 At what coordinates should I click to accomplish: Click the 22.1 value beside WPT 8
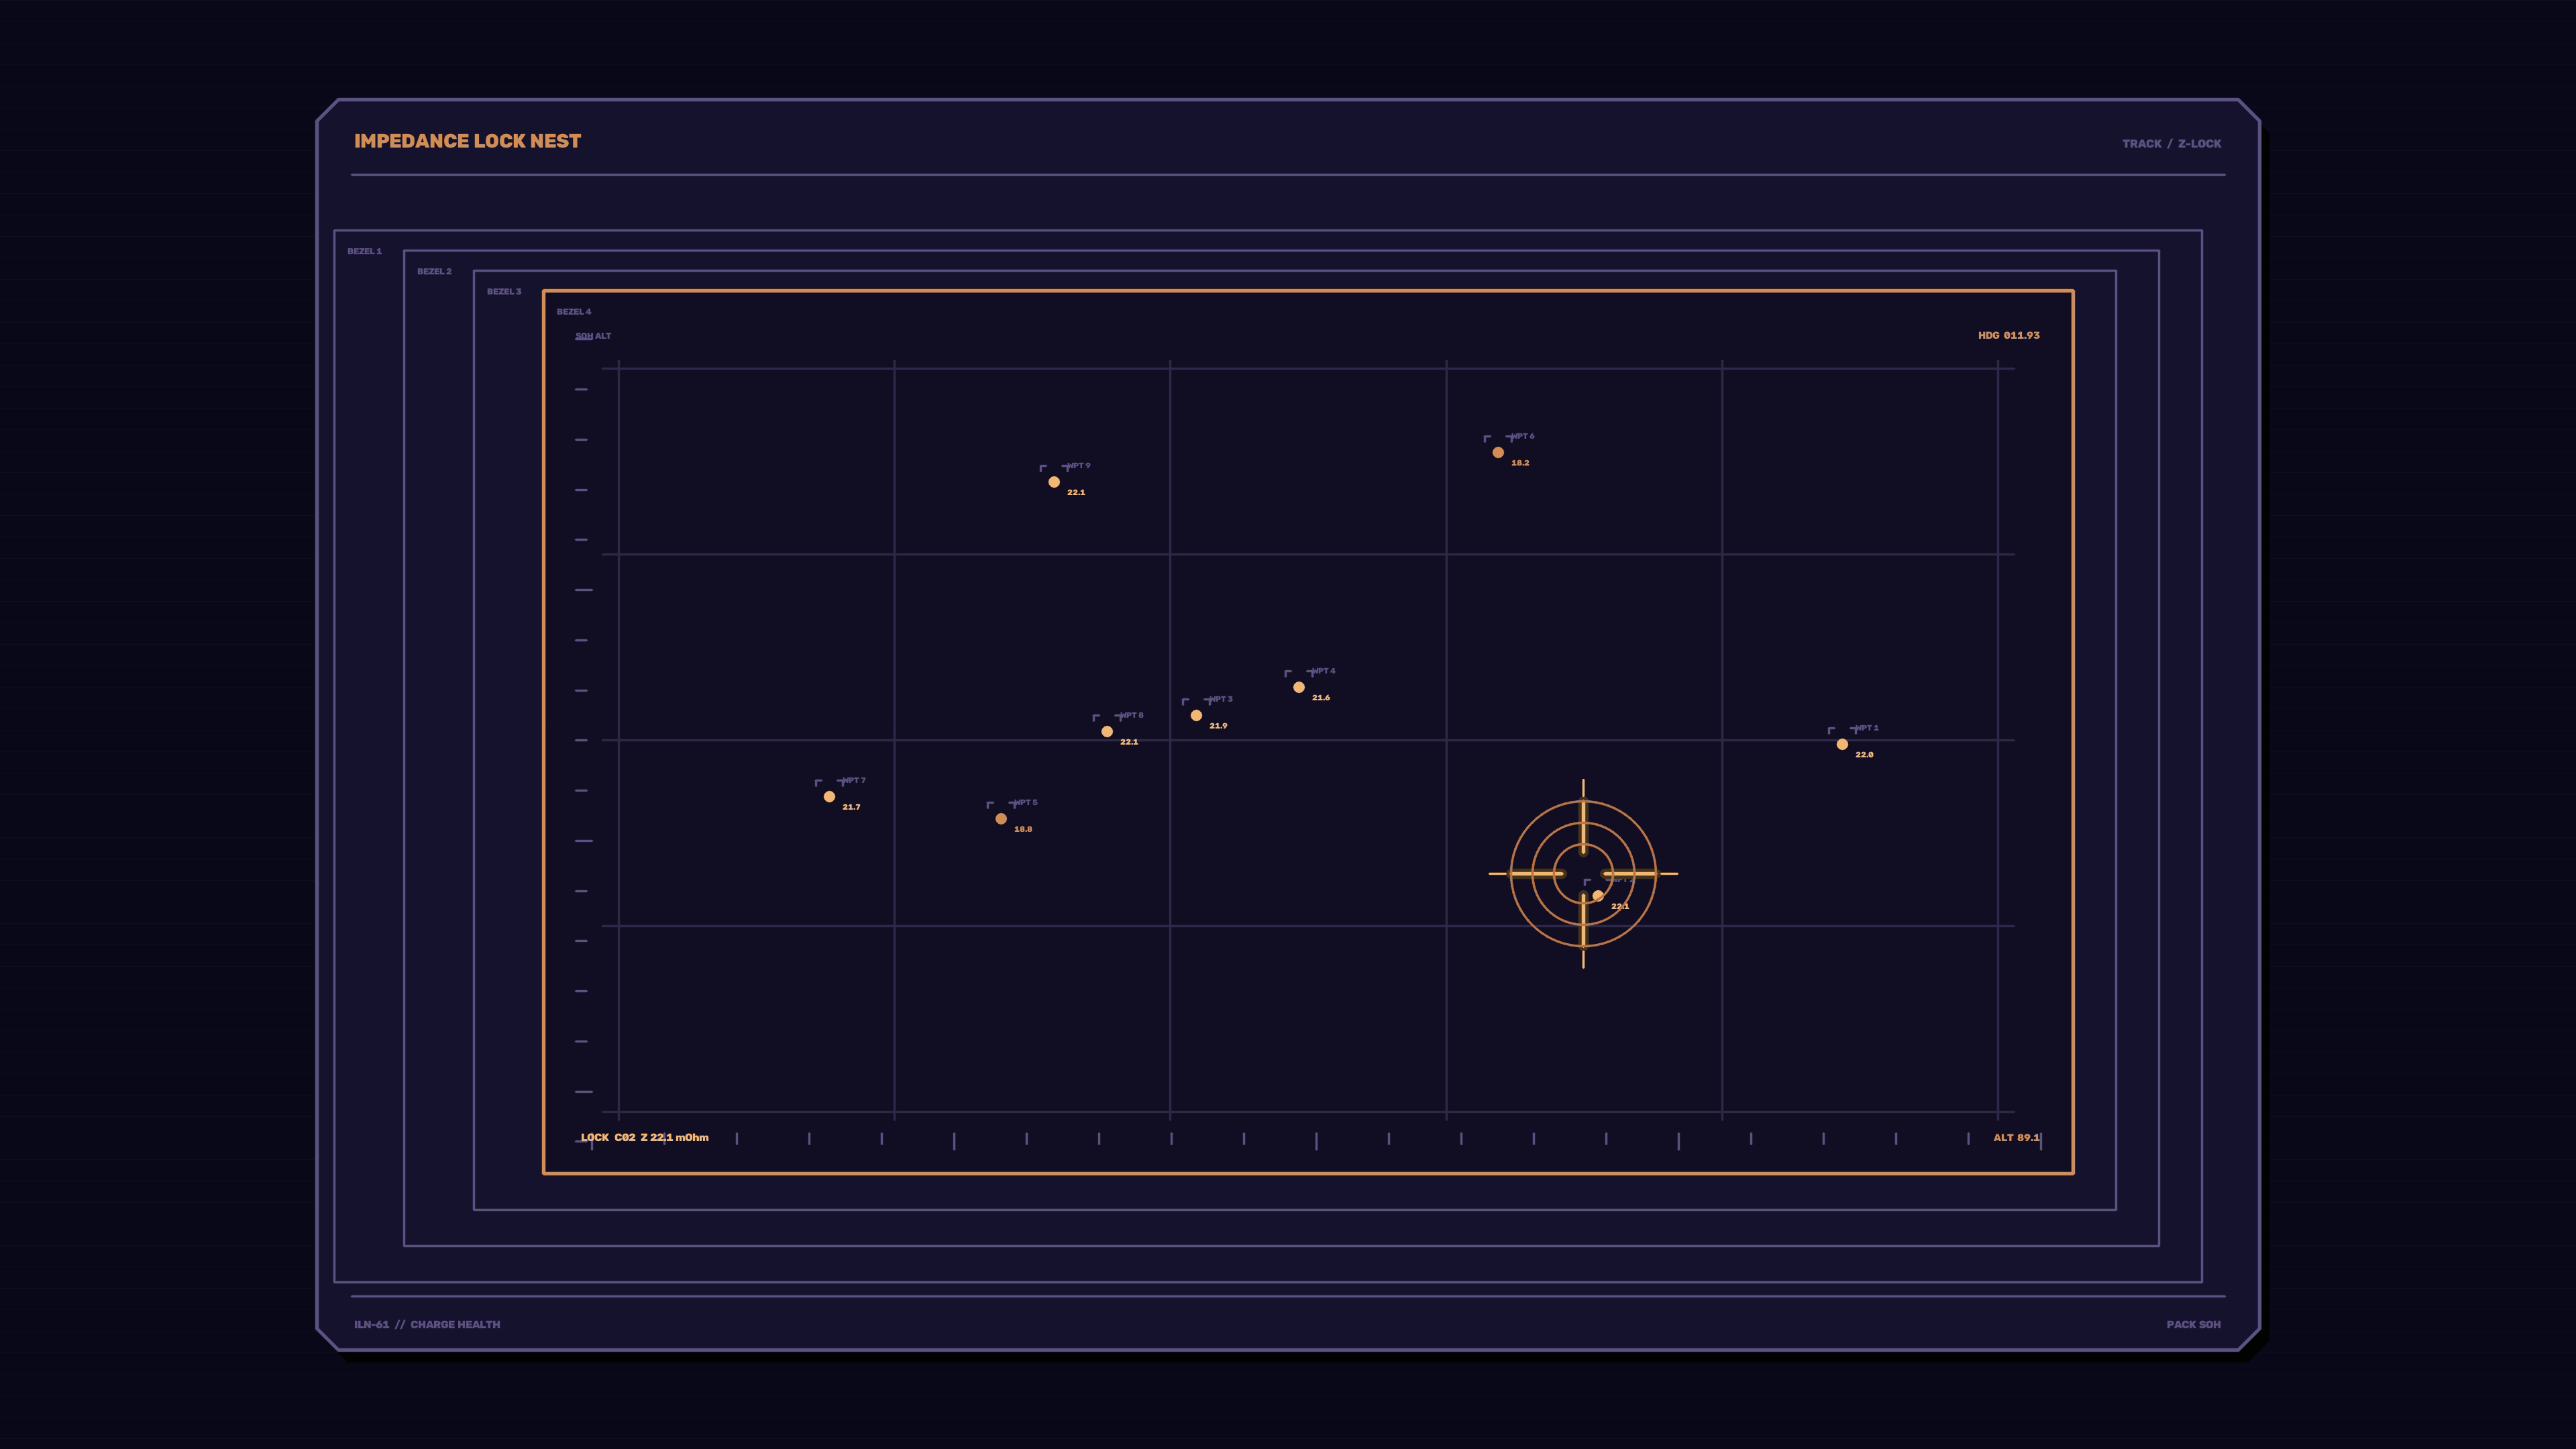pos(1129,743)
